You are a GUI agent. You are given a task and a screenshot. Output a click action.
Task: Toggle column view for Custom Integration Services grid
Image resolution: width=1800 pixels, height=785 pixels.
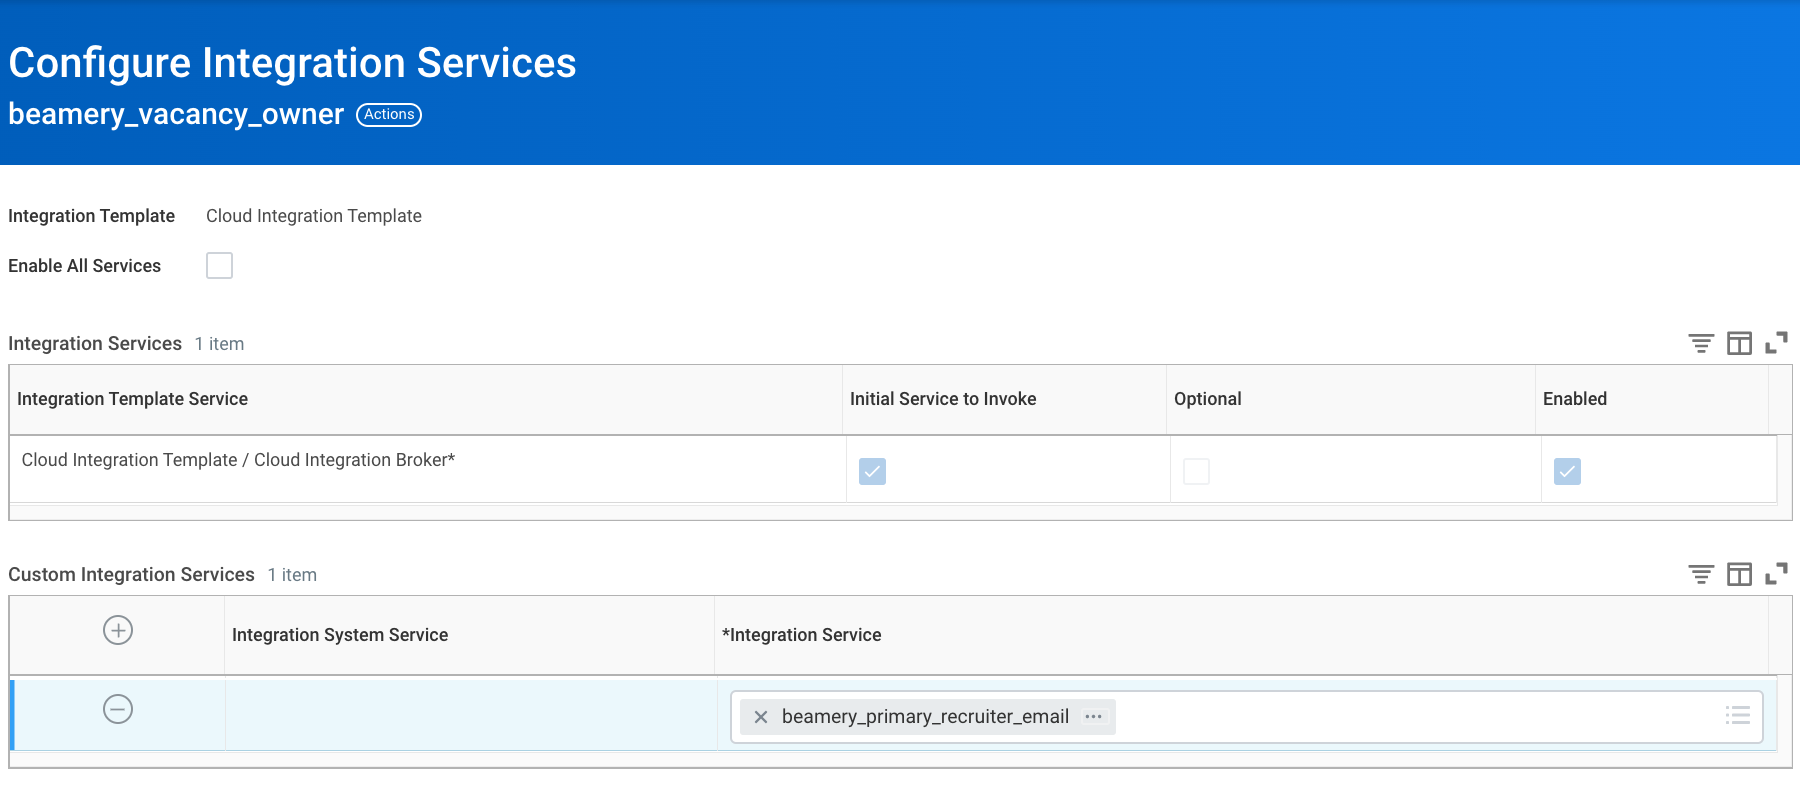tap(1739, 574)
